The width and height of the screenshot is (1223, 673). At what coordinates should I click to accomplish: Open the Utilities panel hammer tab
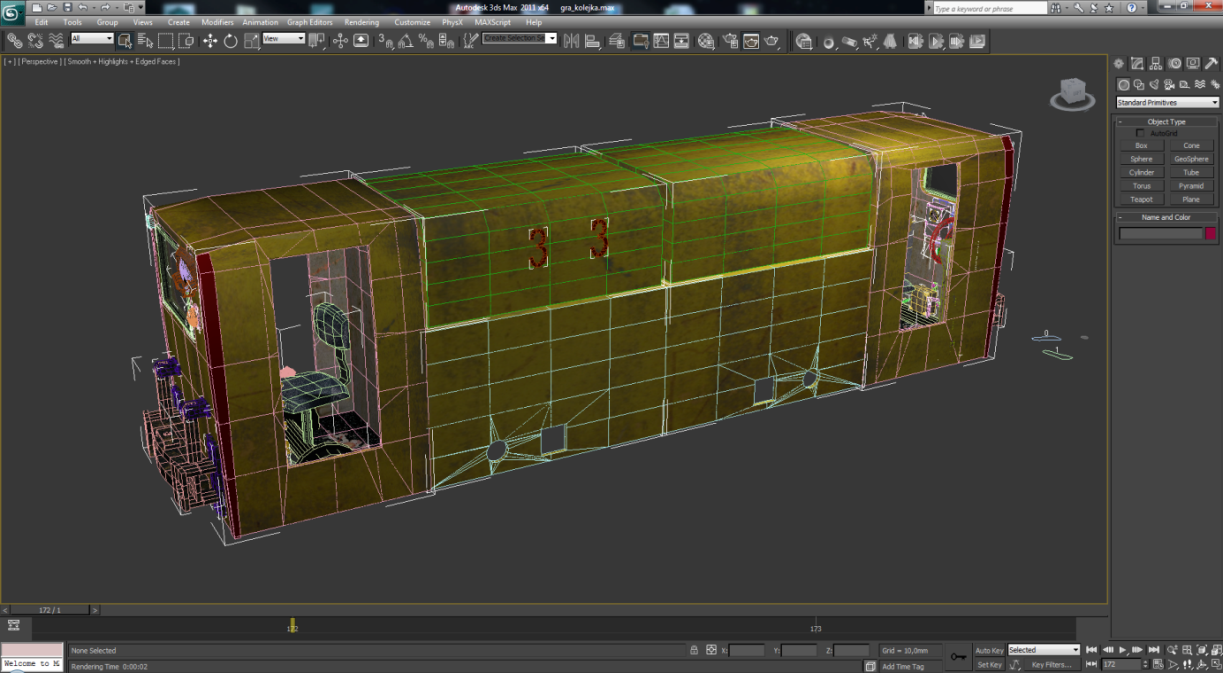(1212, 64)
